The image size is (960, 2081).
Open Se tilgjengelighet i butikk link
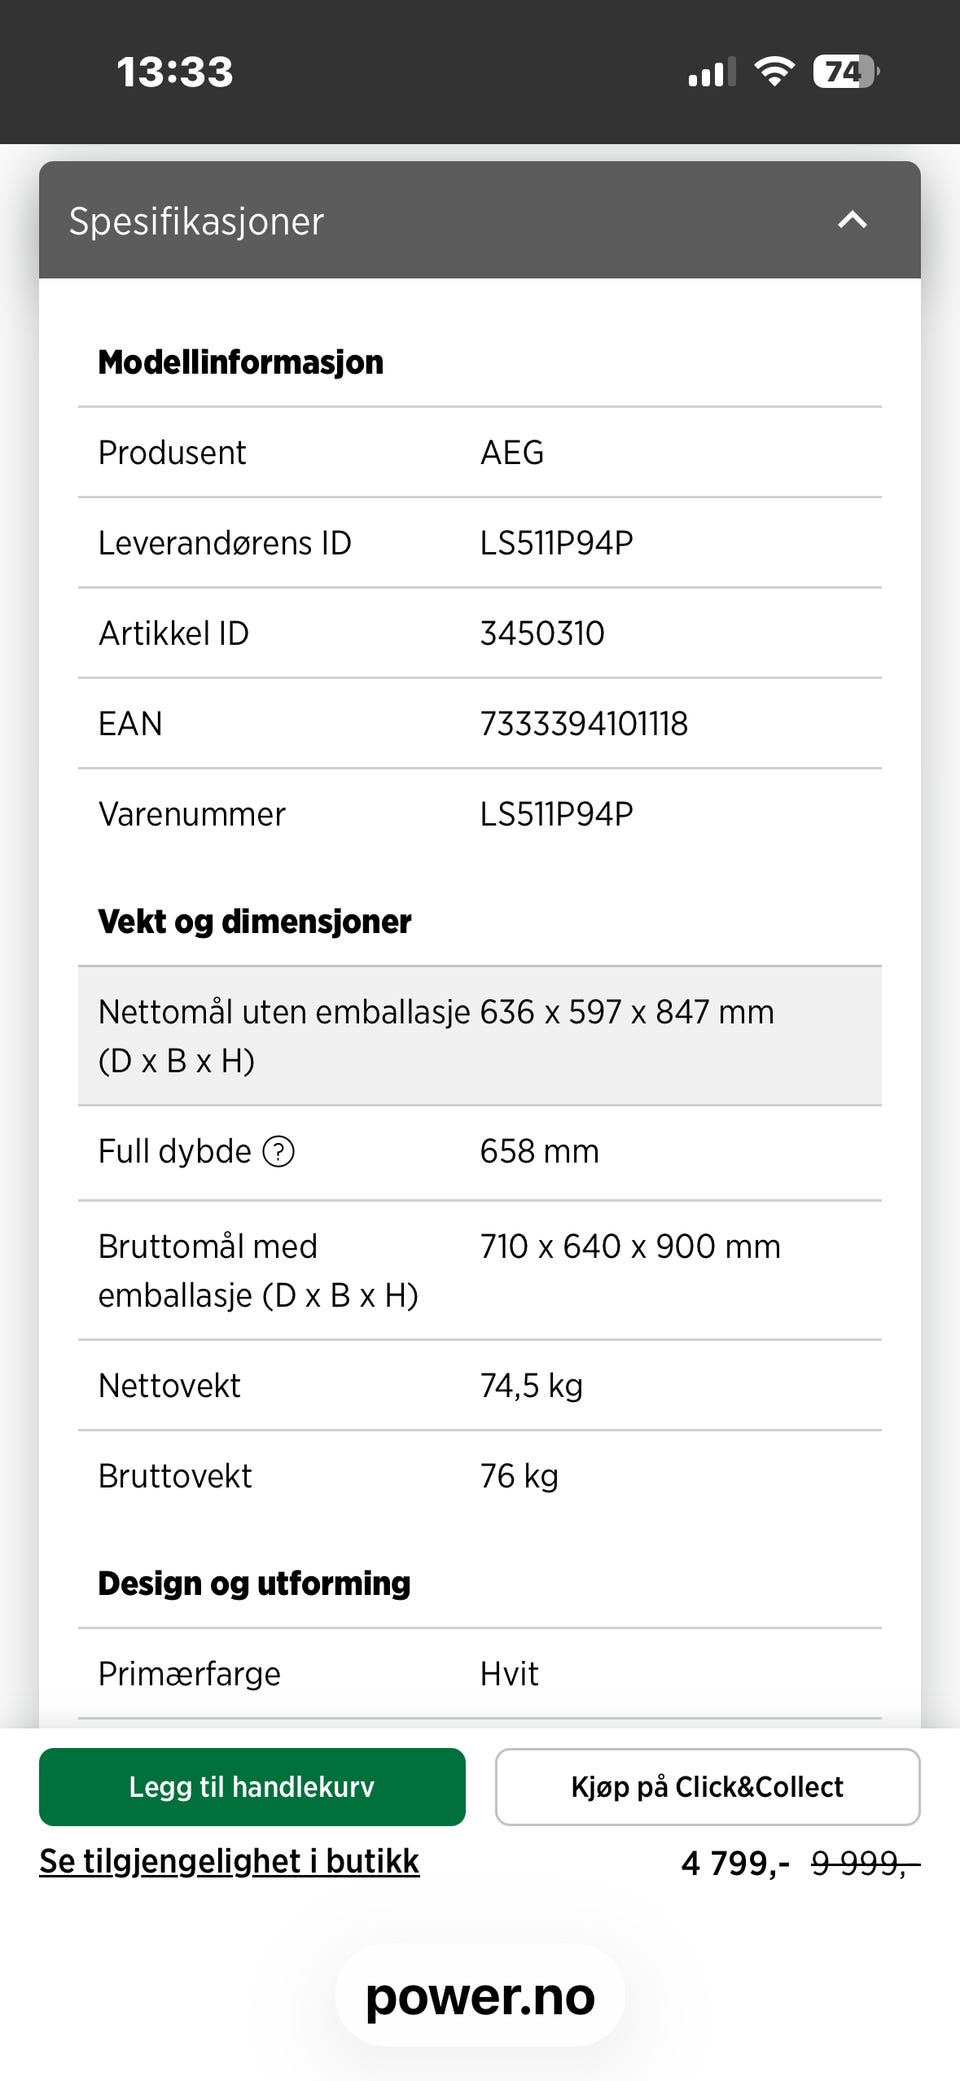229,1861
